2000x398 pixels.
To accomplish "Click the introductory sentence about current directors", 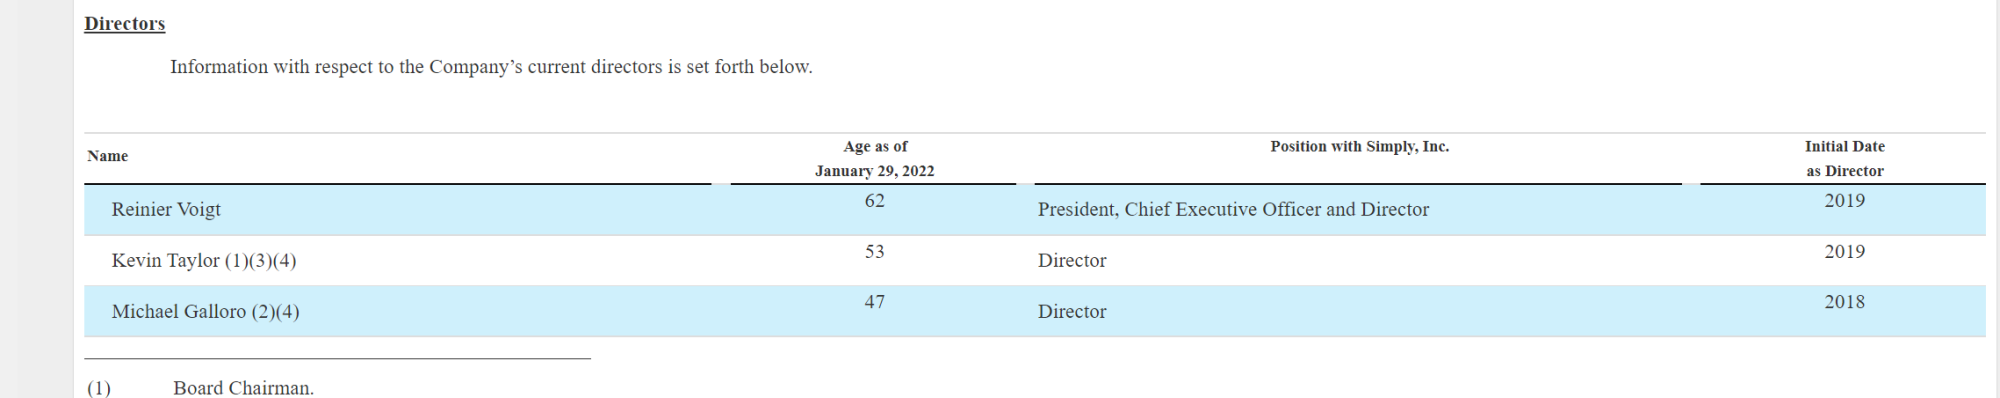I will [491, 67].
